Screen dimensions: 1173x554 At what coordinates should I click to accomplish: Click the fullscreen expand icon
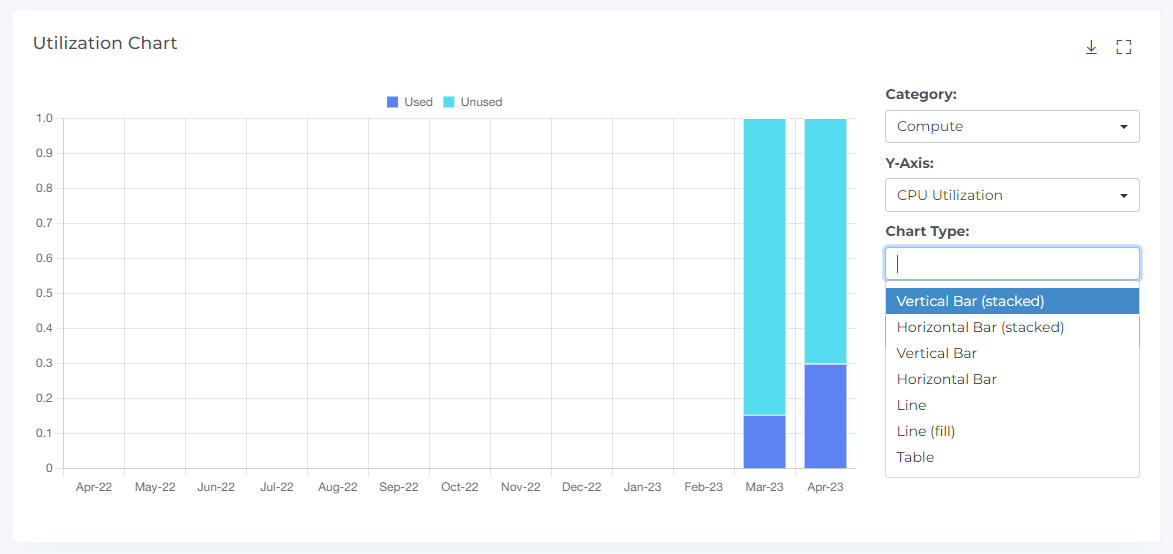pos(1123,47)
